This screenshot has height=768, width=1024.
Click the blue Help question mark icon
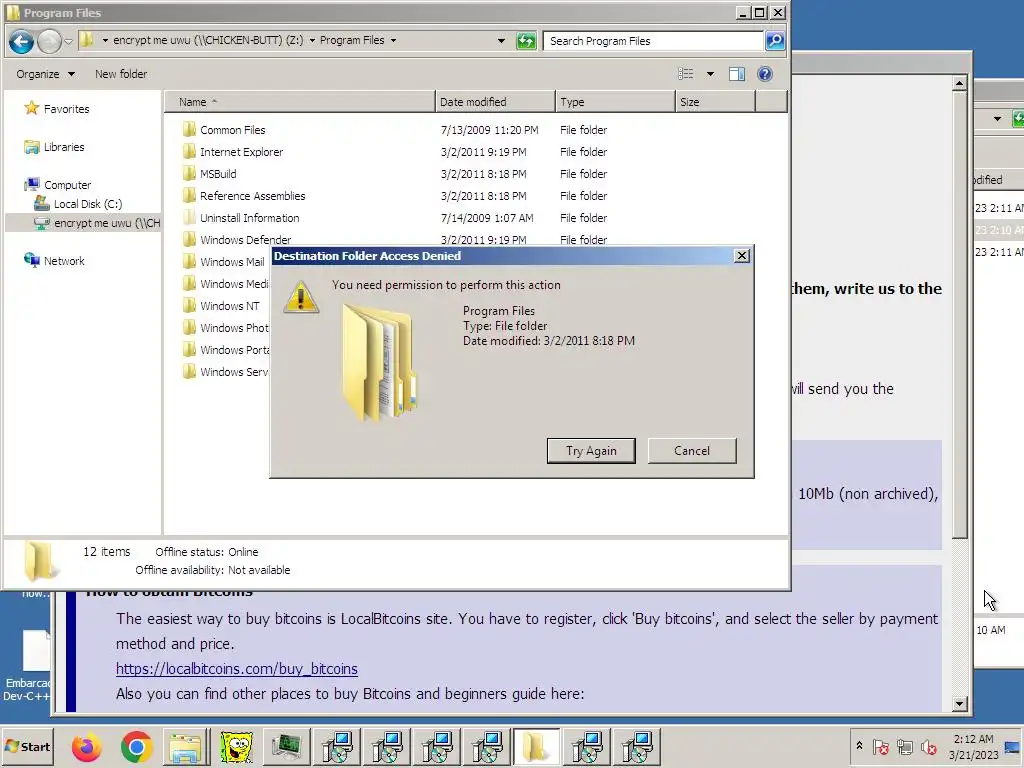[x=765, y=74]
